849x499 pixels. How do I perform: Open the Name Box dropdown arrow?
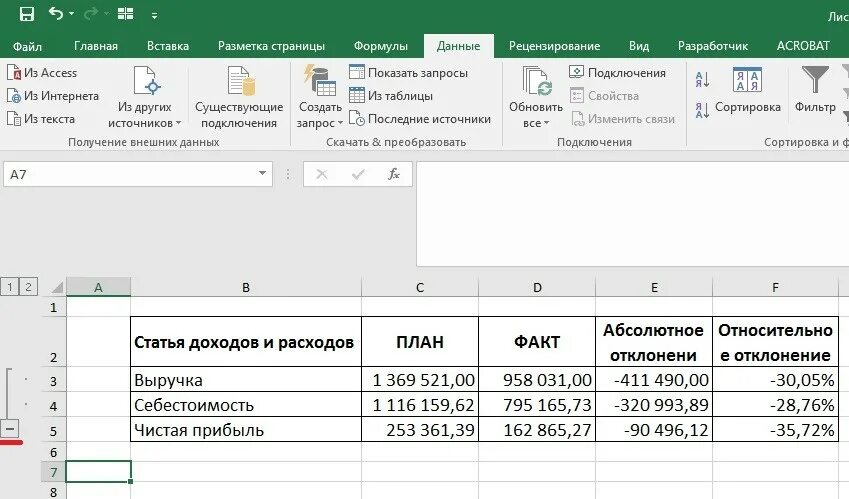tap(263, 174)
